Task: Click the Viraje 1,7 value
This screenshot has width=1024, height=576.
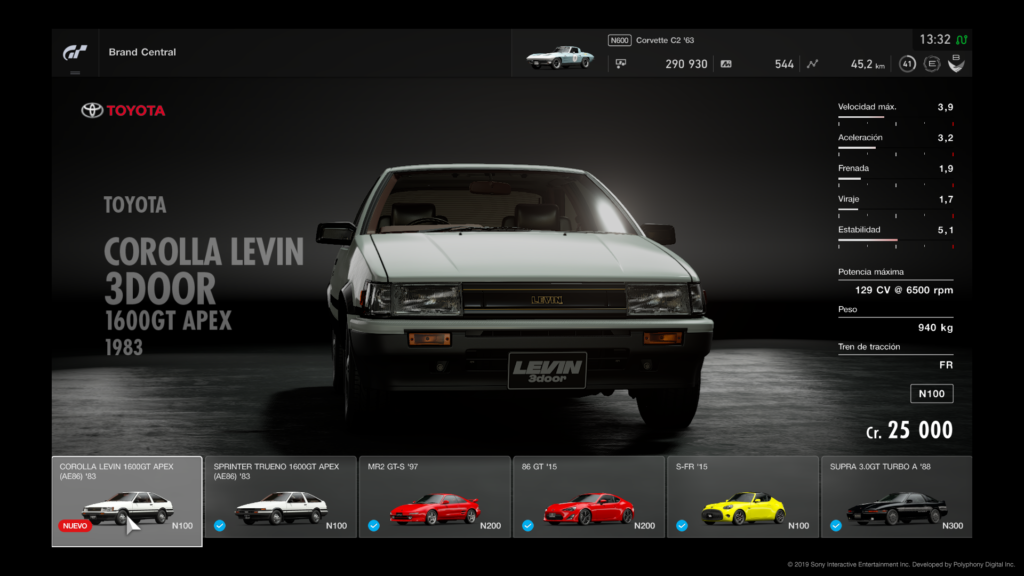Action: tap(946, 199)
